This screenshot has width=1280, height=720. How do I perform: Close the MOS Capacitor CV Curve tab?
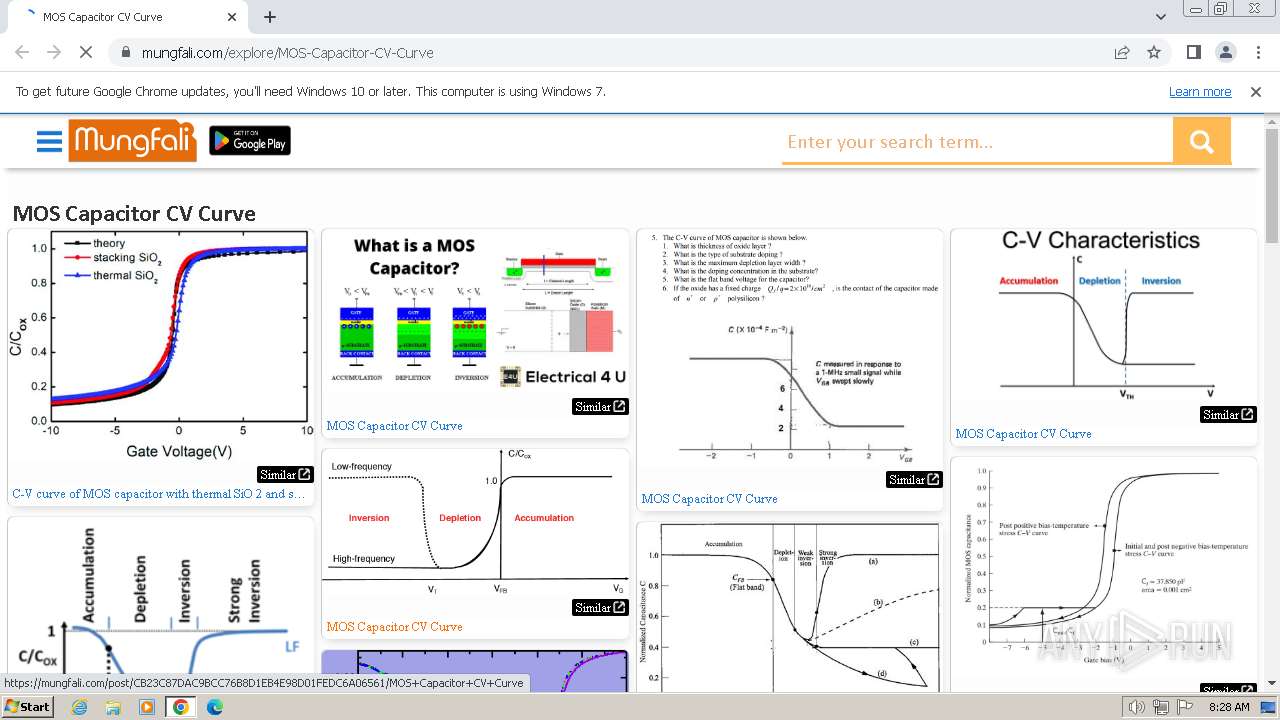[232, 17]
